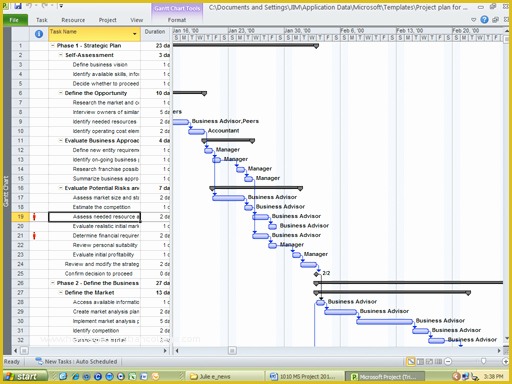This screenshot has width=512, height=384.
Task: Click the Duration column header
Action: pos(155,32)
